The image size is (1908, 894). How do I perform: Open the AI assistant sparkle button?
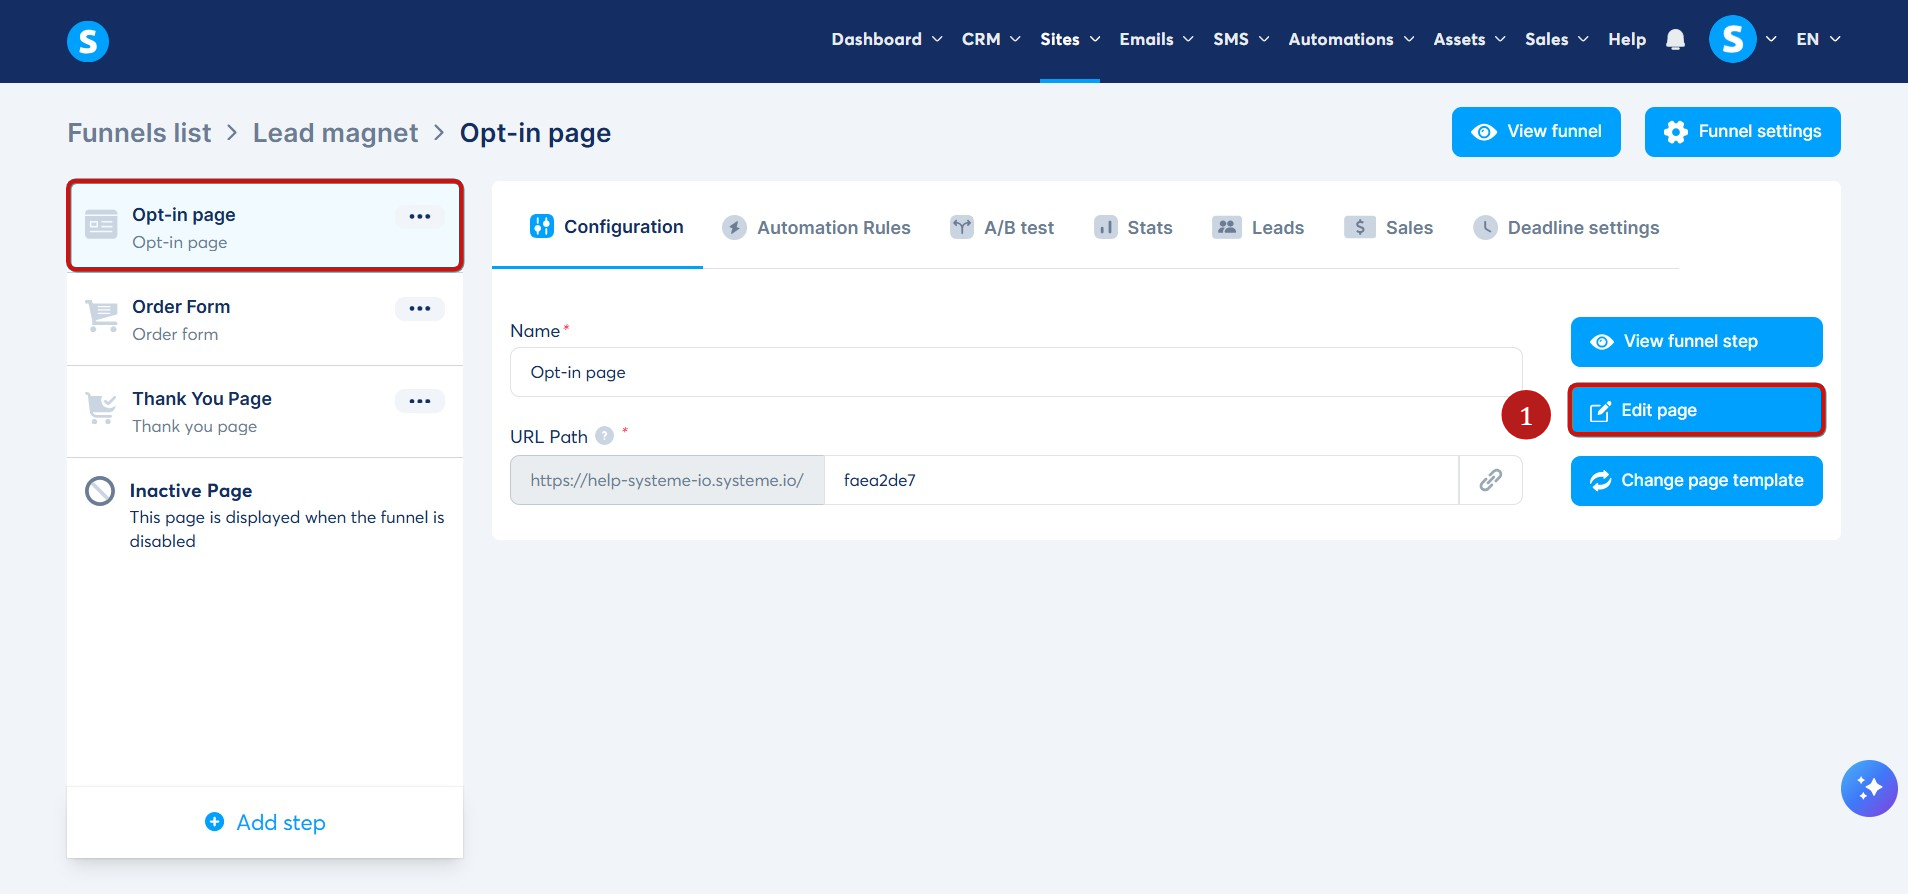click(1869, 788)
